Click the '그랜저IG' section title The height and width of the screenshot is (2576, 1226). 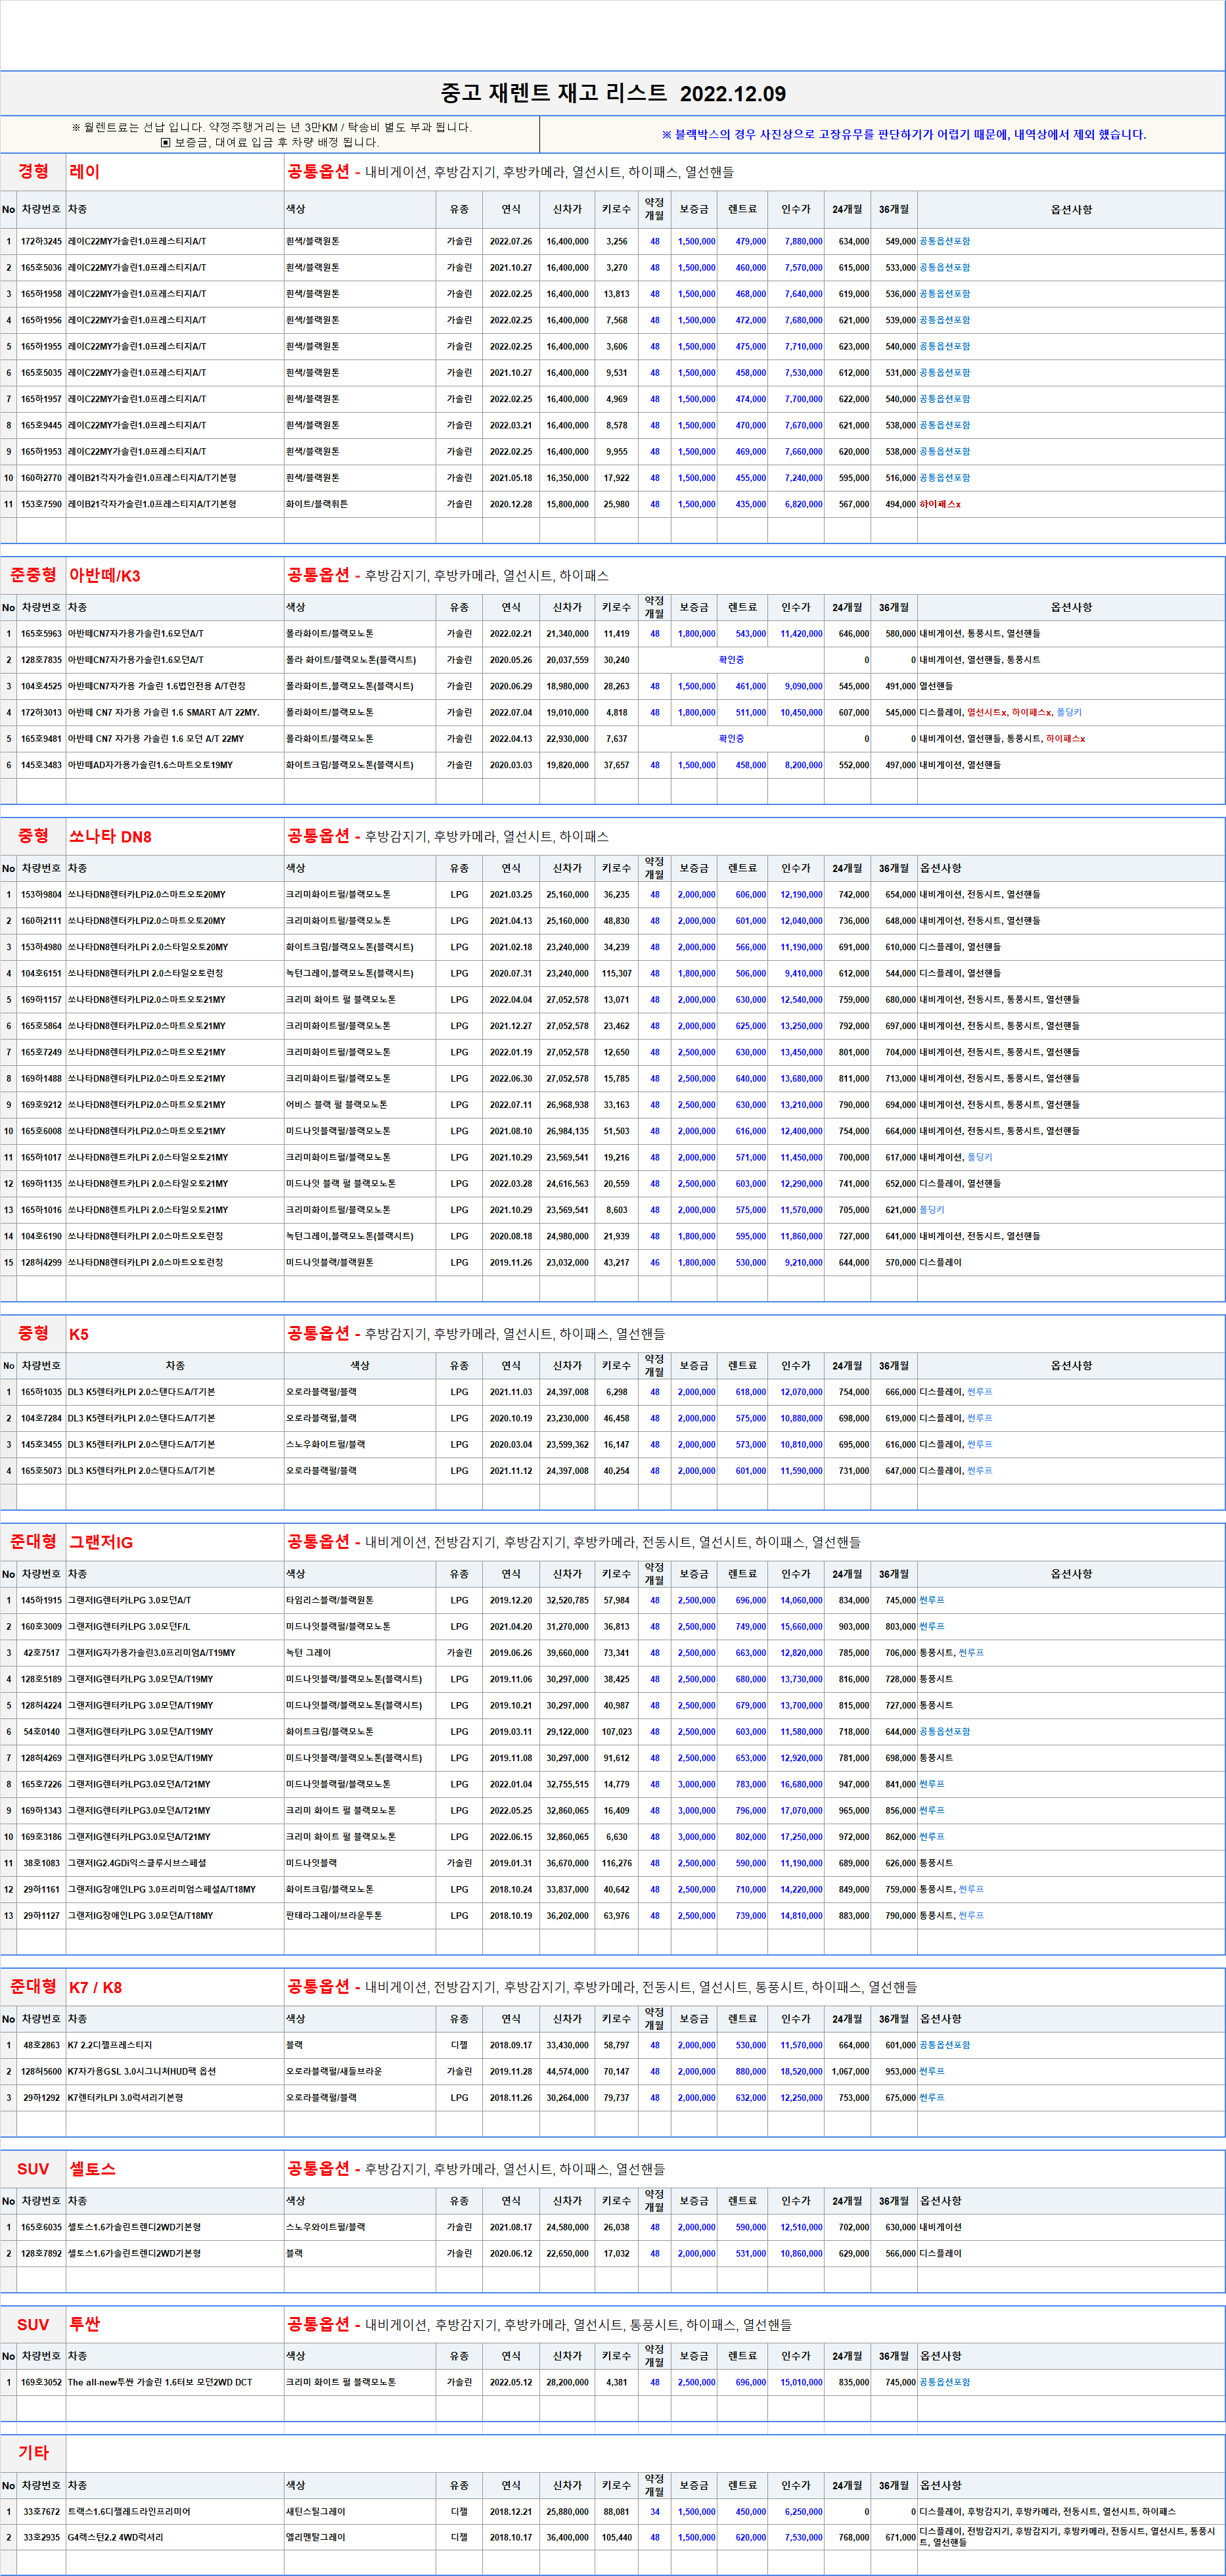pyautogui.click(x=100, y=1542)
